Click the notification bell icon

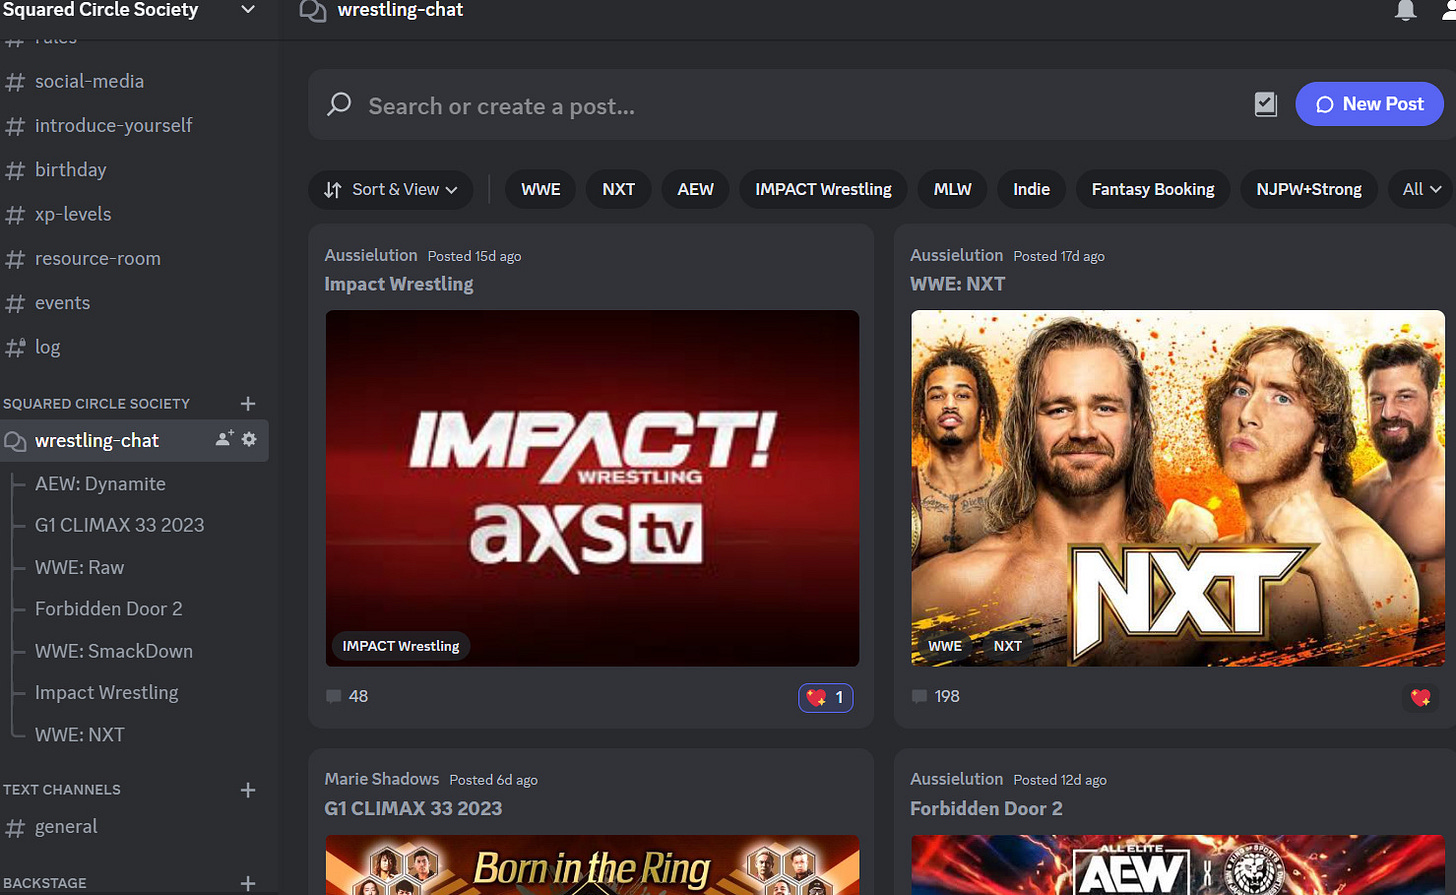point(1406,10)
